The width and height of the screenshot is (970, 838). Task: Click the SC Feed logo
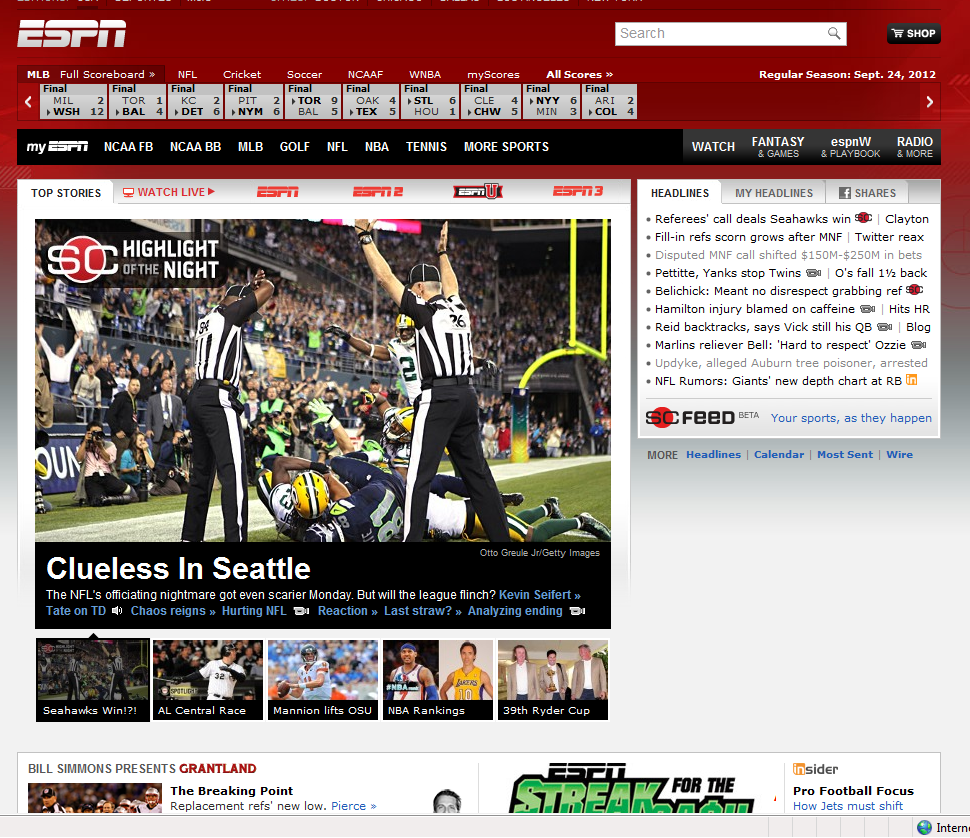(x=690, y=417)
